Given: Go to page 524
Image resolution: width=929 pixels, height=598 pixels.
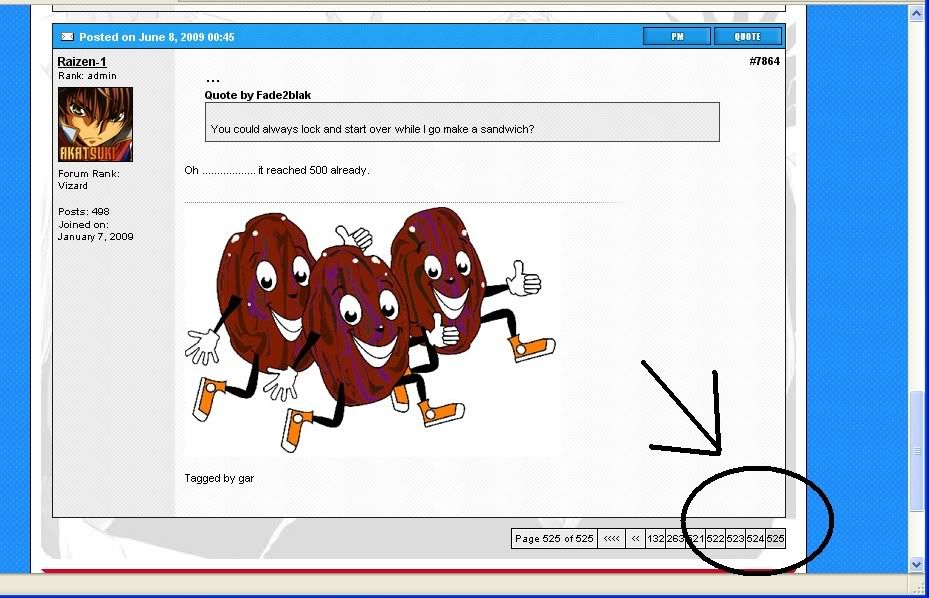Looking at the screenshot, I should click(755, 538).
